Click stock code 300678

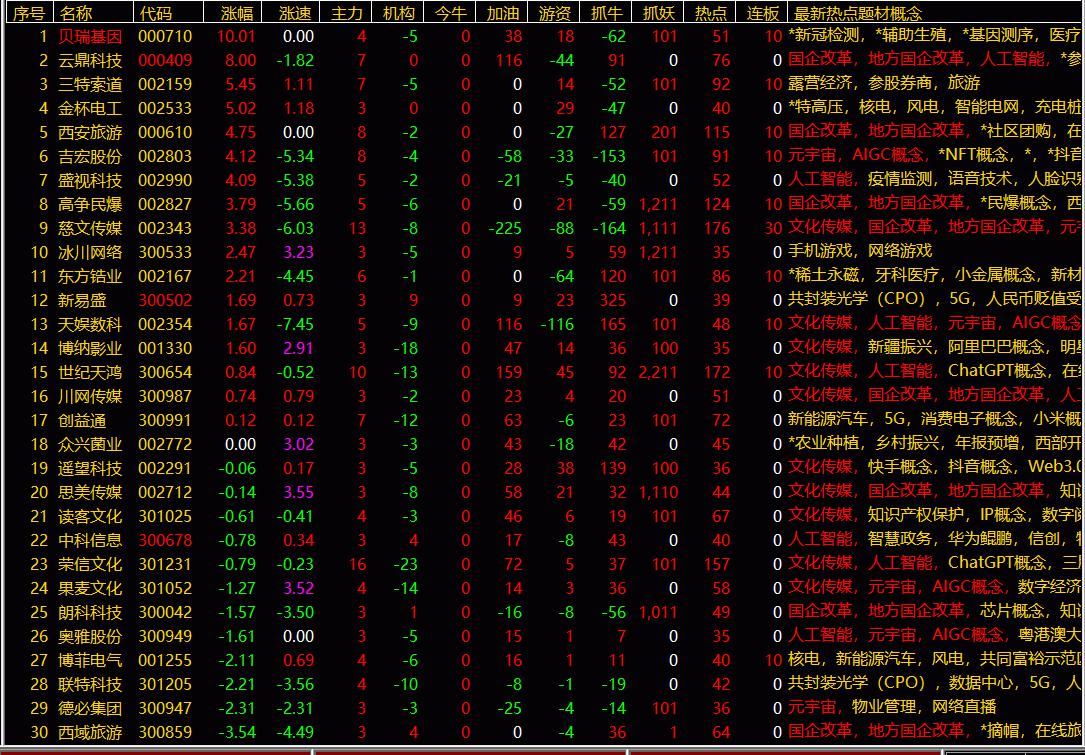coord(165,540)
